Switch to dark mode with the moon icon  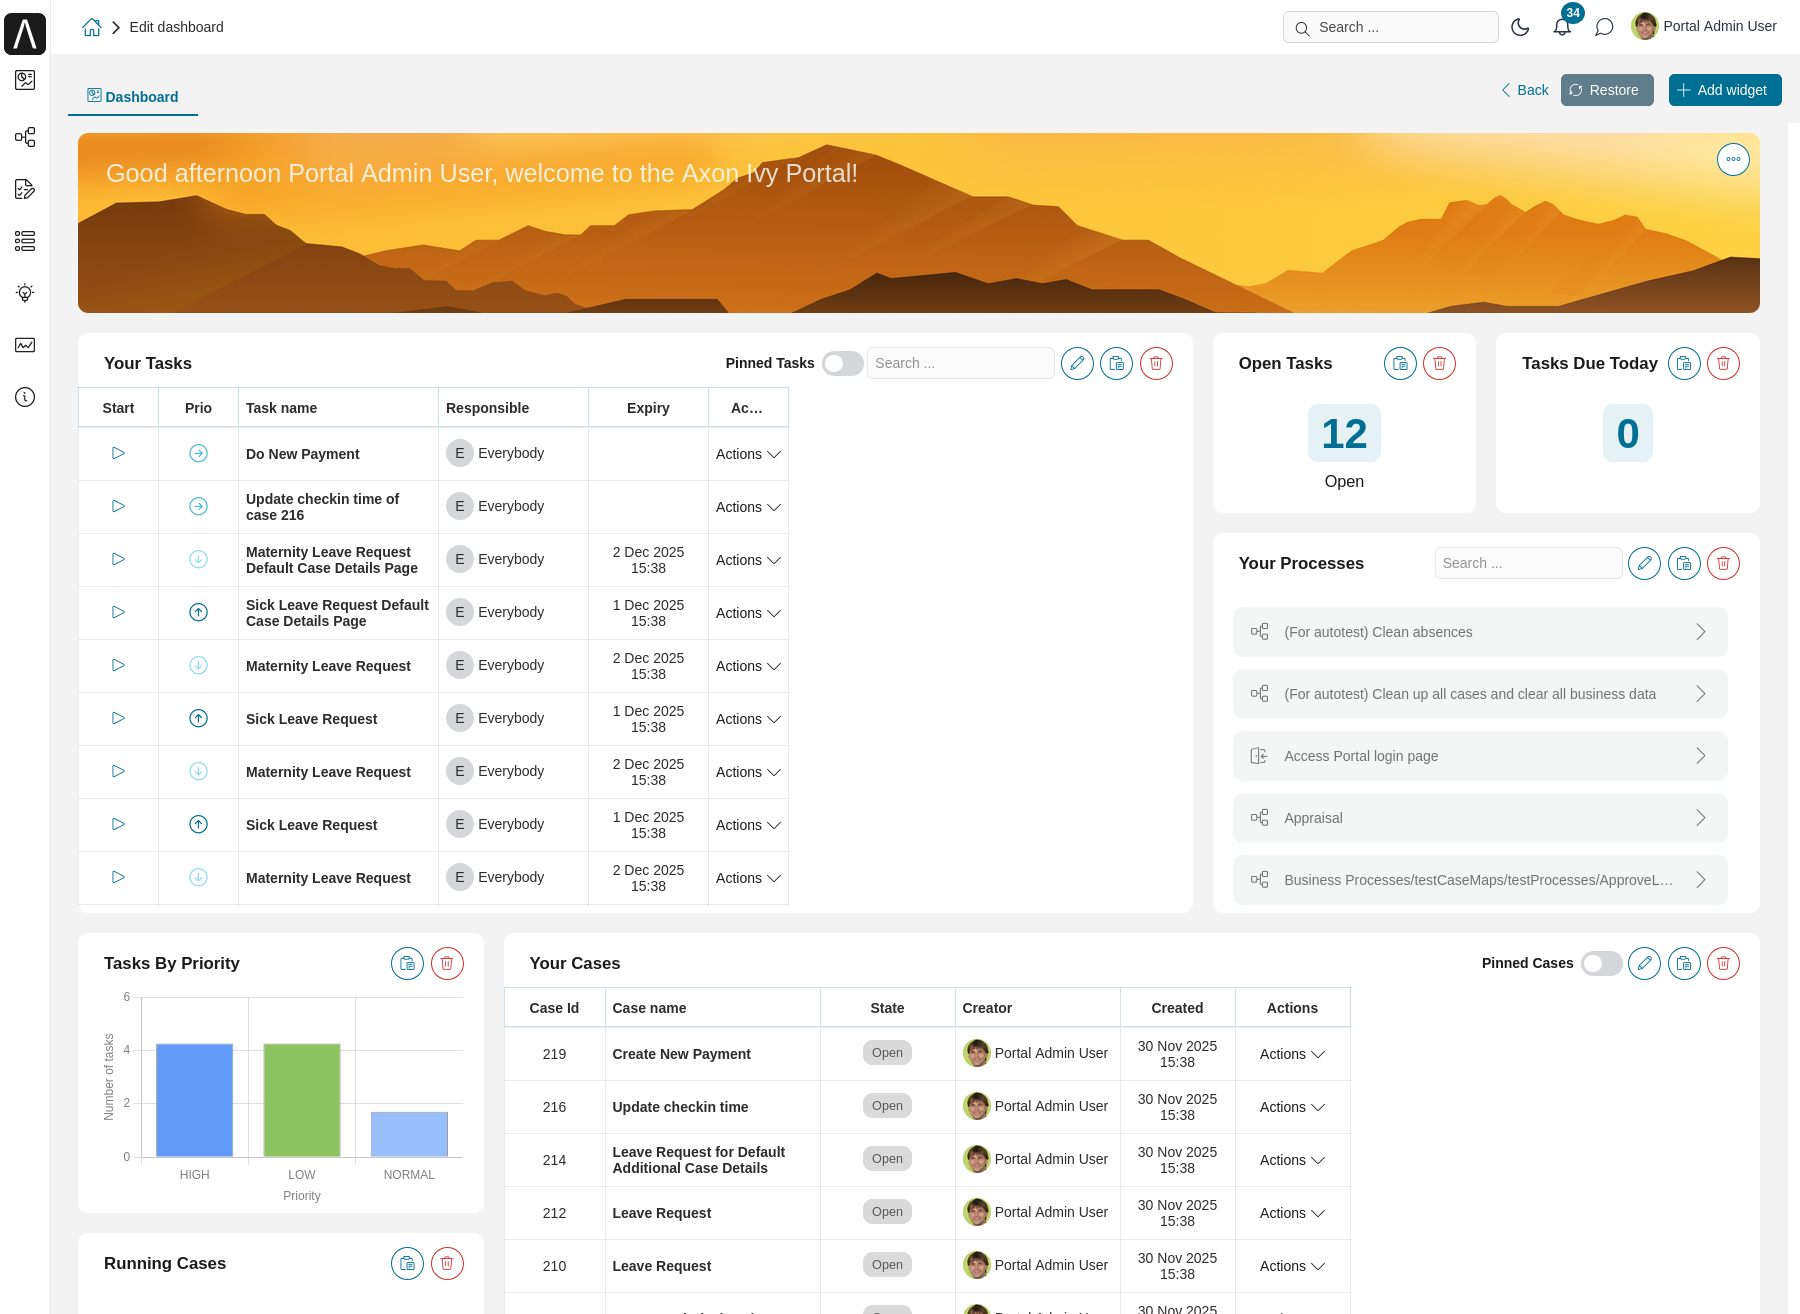click(1520, 27)
